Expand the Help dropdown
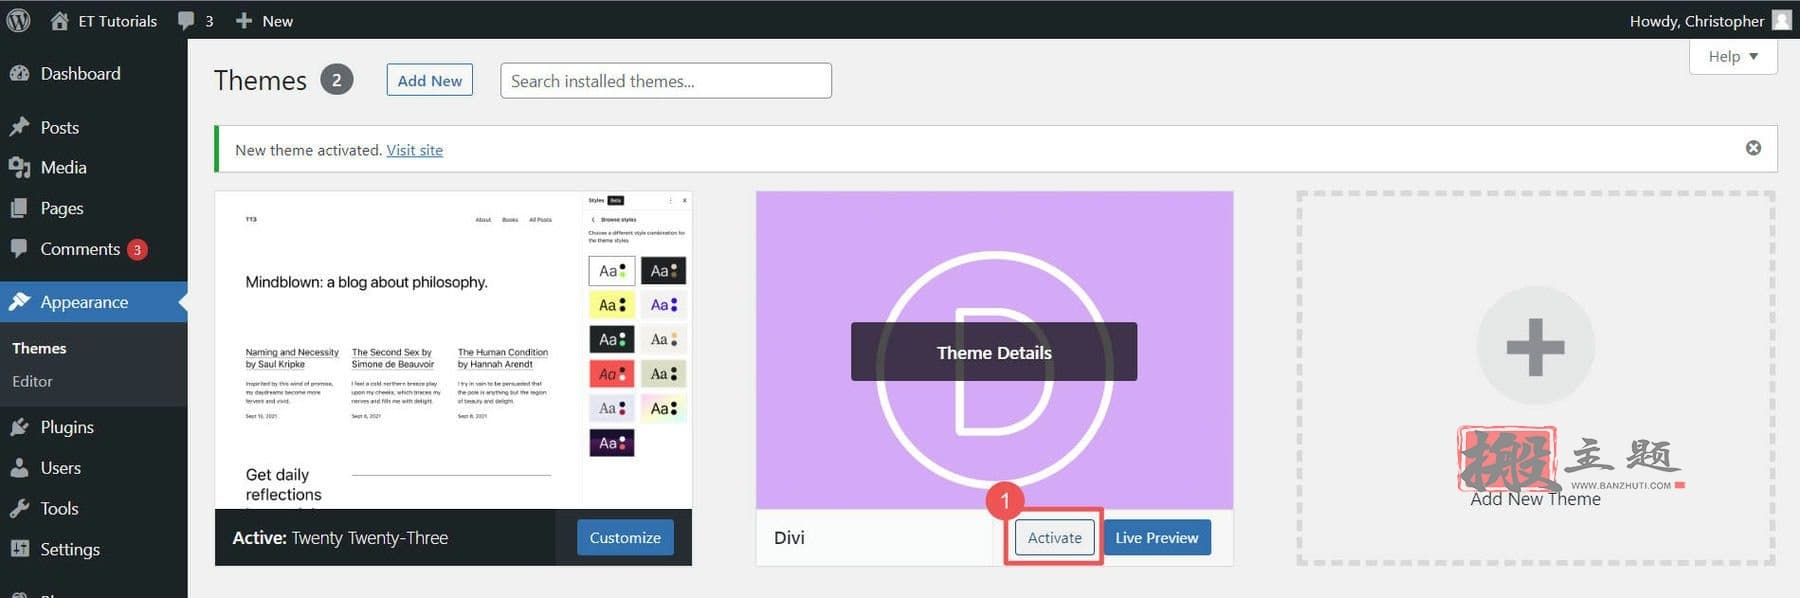 pos(1733,56)
